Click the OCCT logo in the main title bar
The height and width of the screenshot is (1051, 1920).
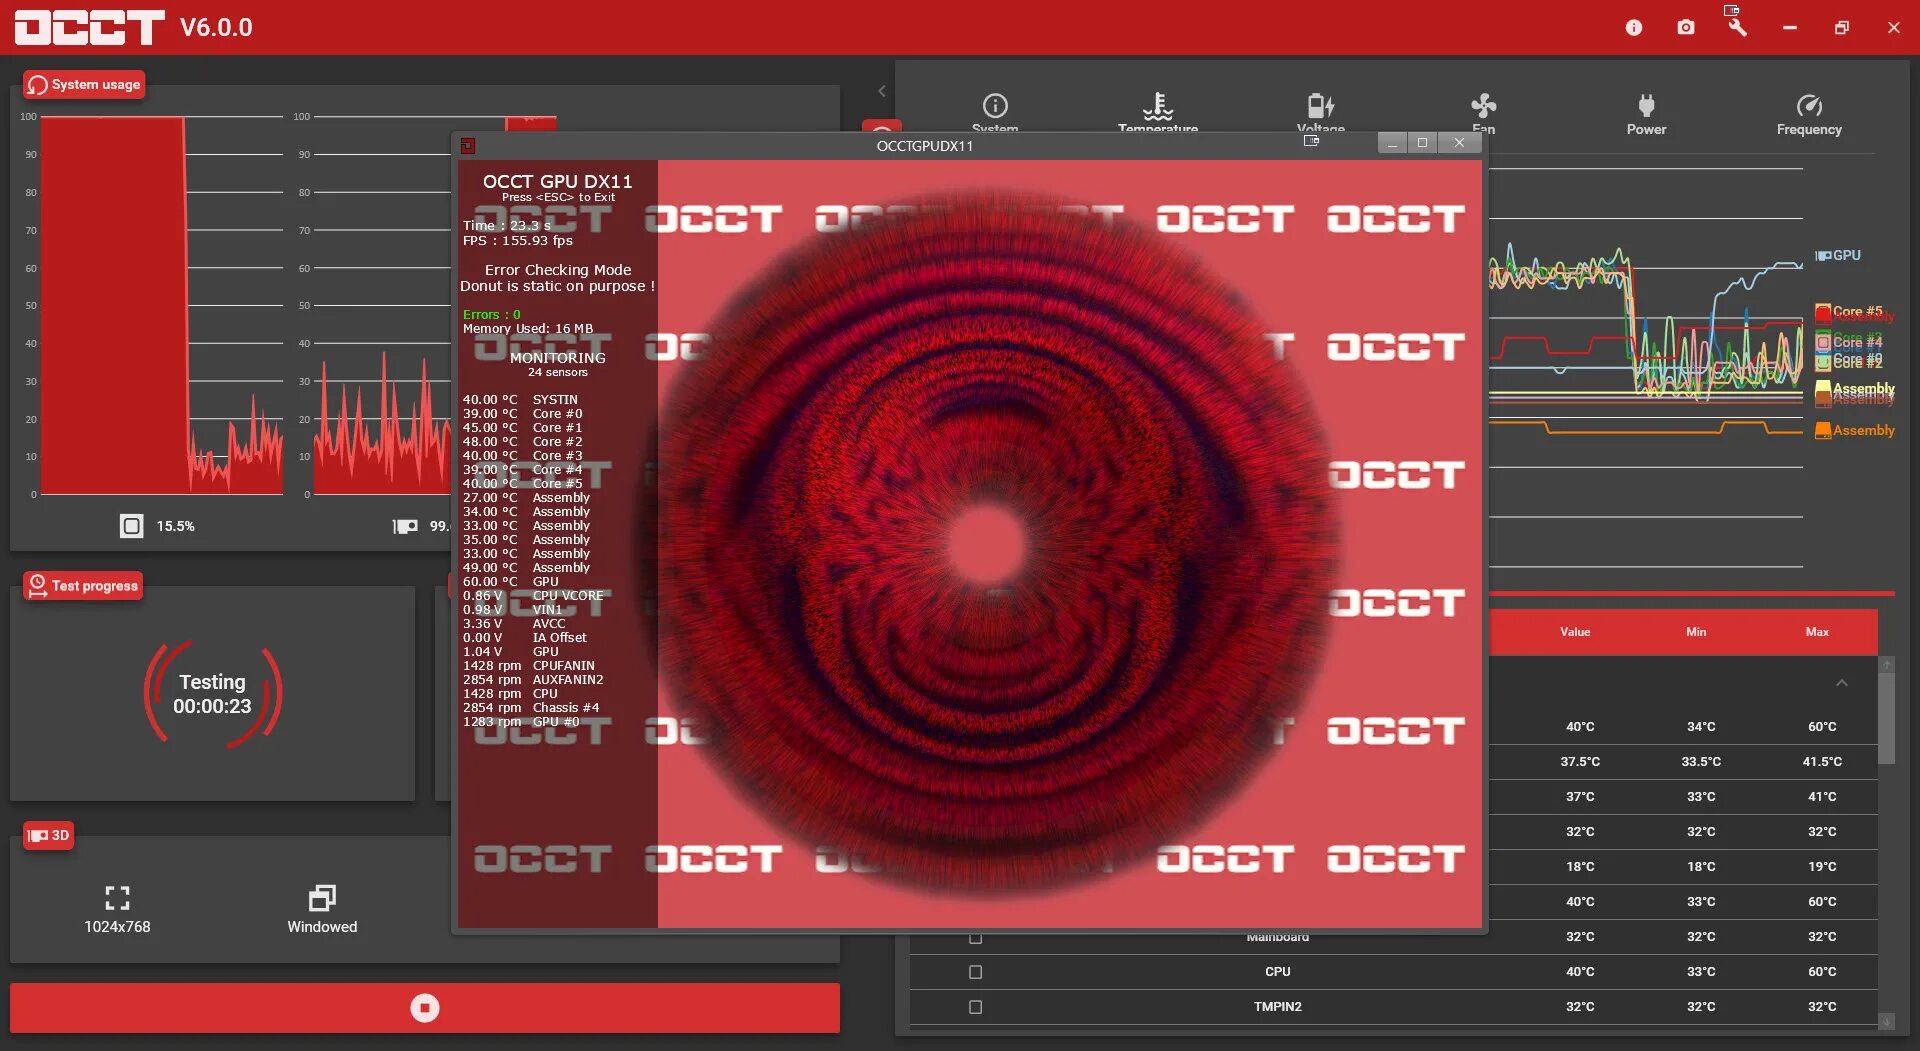point(90,28)
